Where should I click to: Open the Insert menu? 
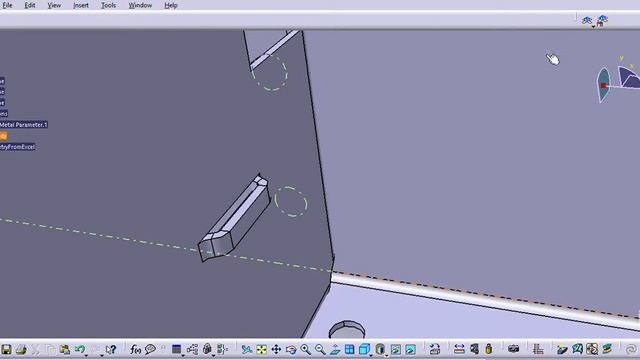[x=81, y=5]
